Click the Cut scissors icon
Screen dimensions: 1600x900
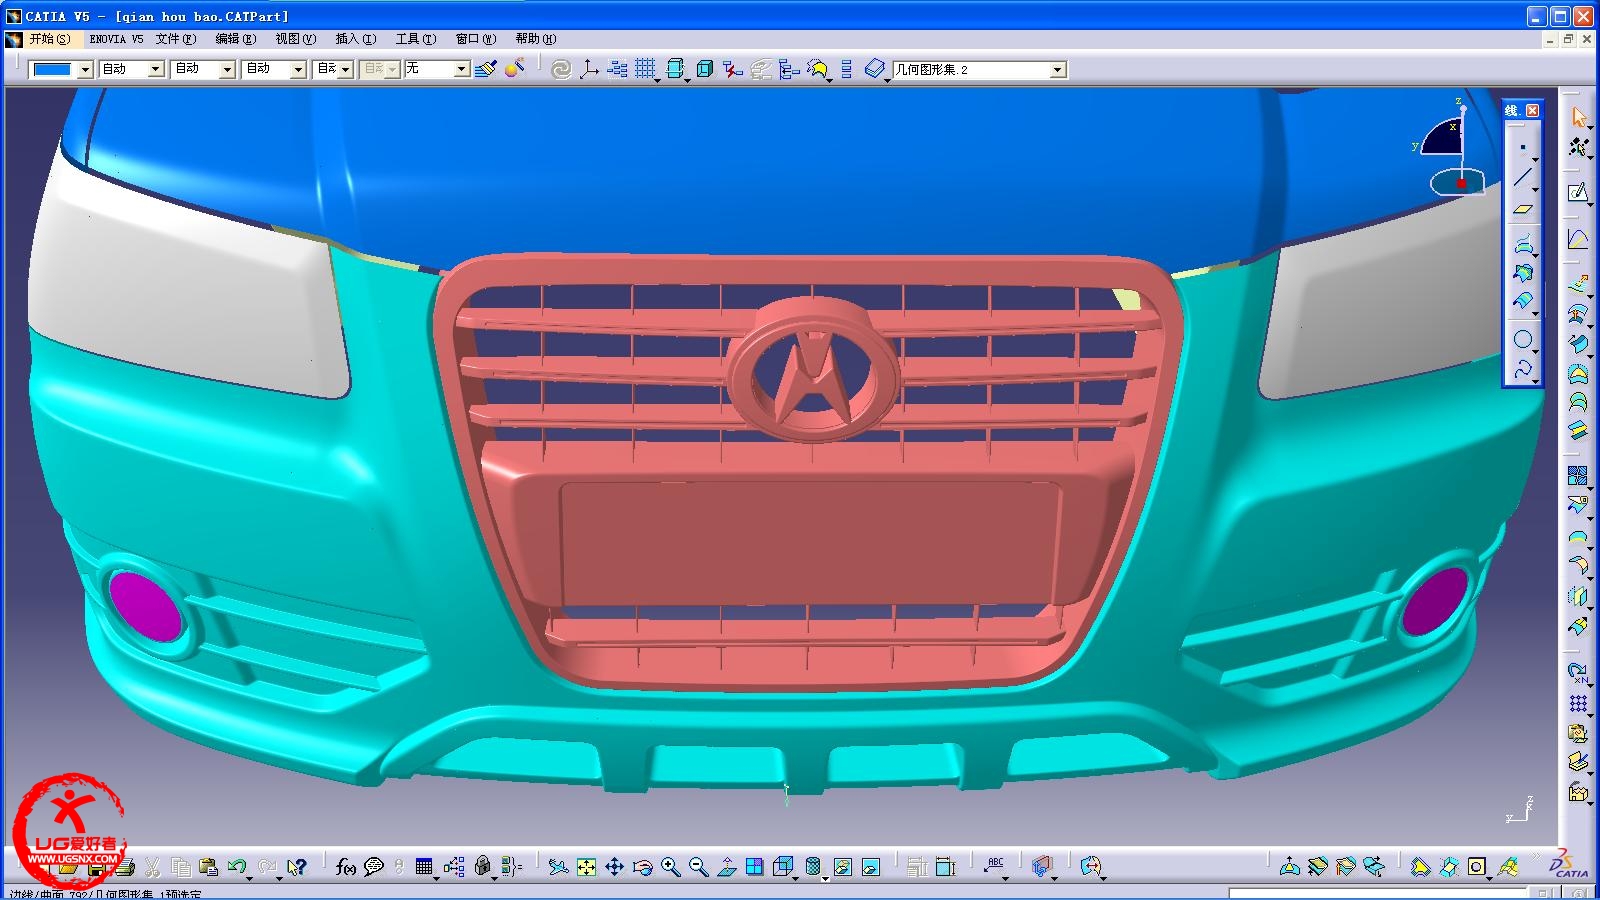[x=153, y=867]
